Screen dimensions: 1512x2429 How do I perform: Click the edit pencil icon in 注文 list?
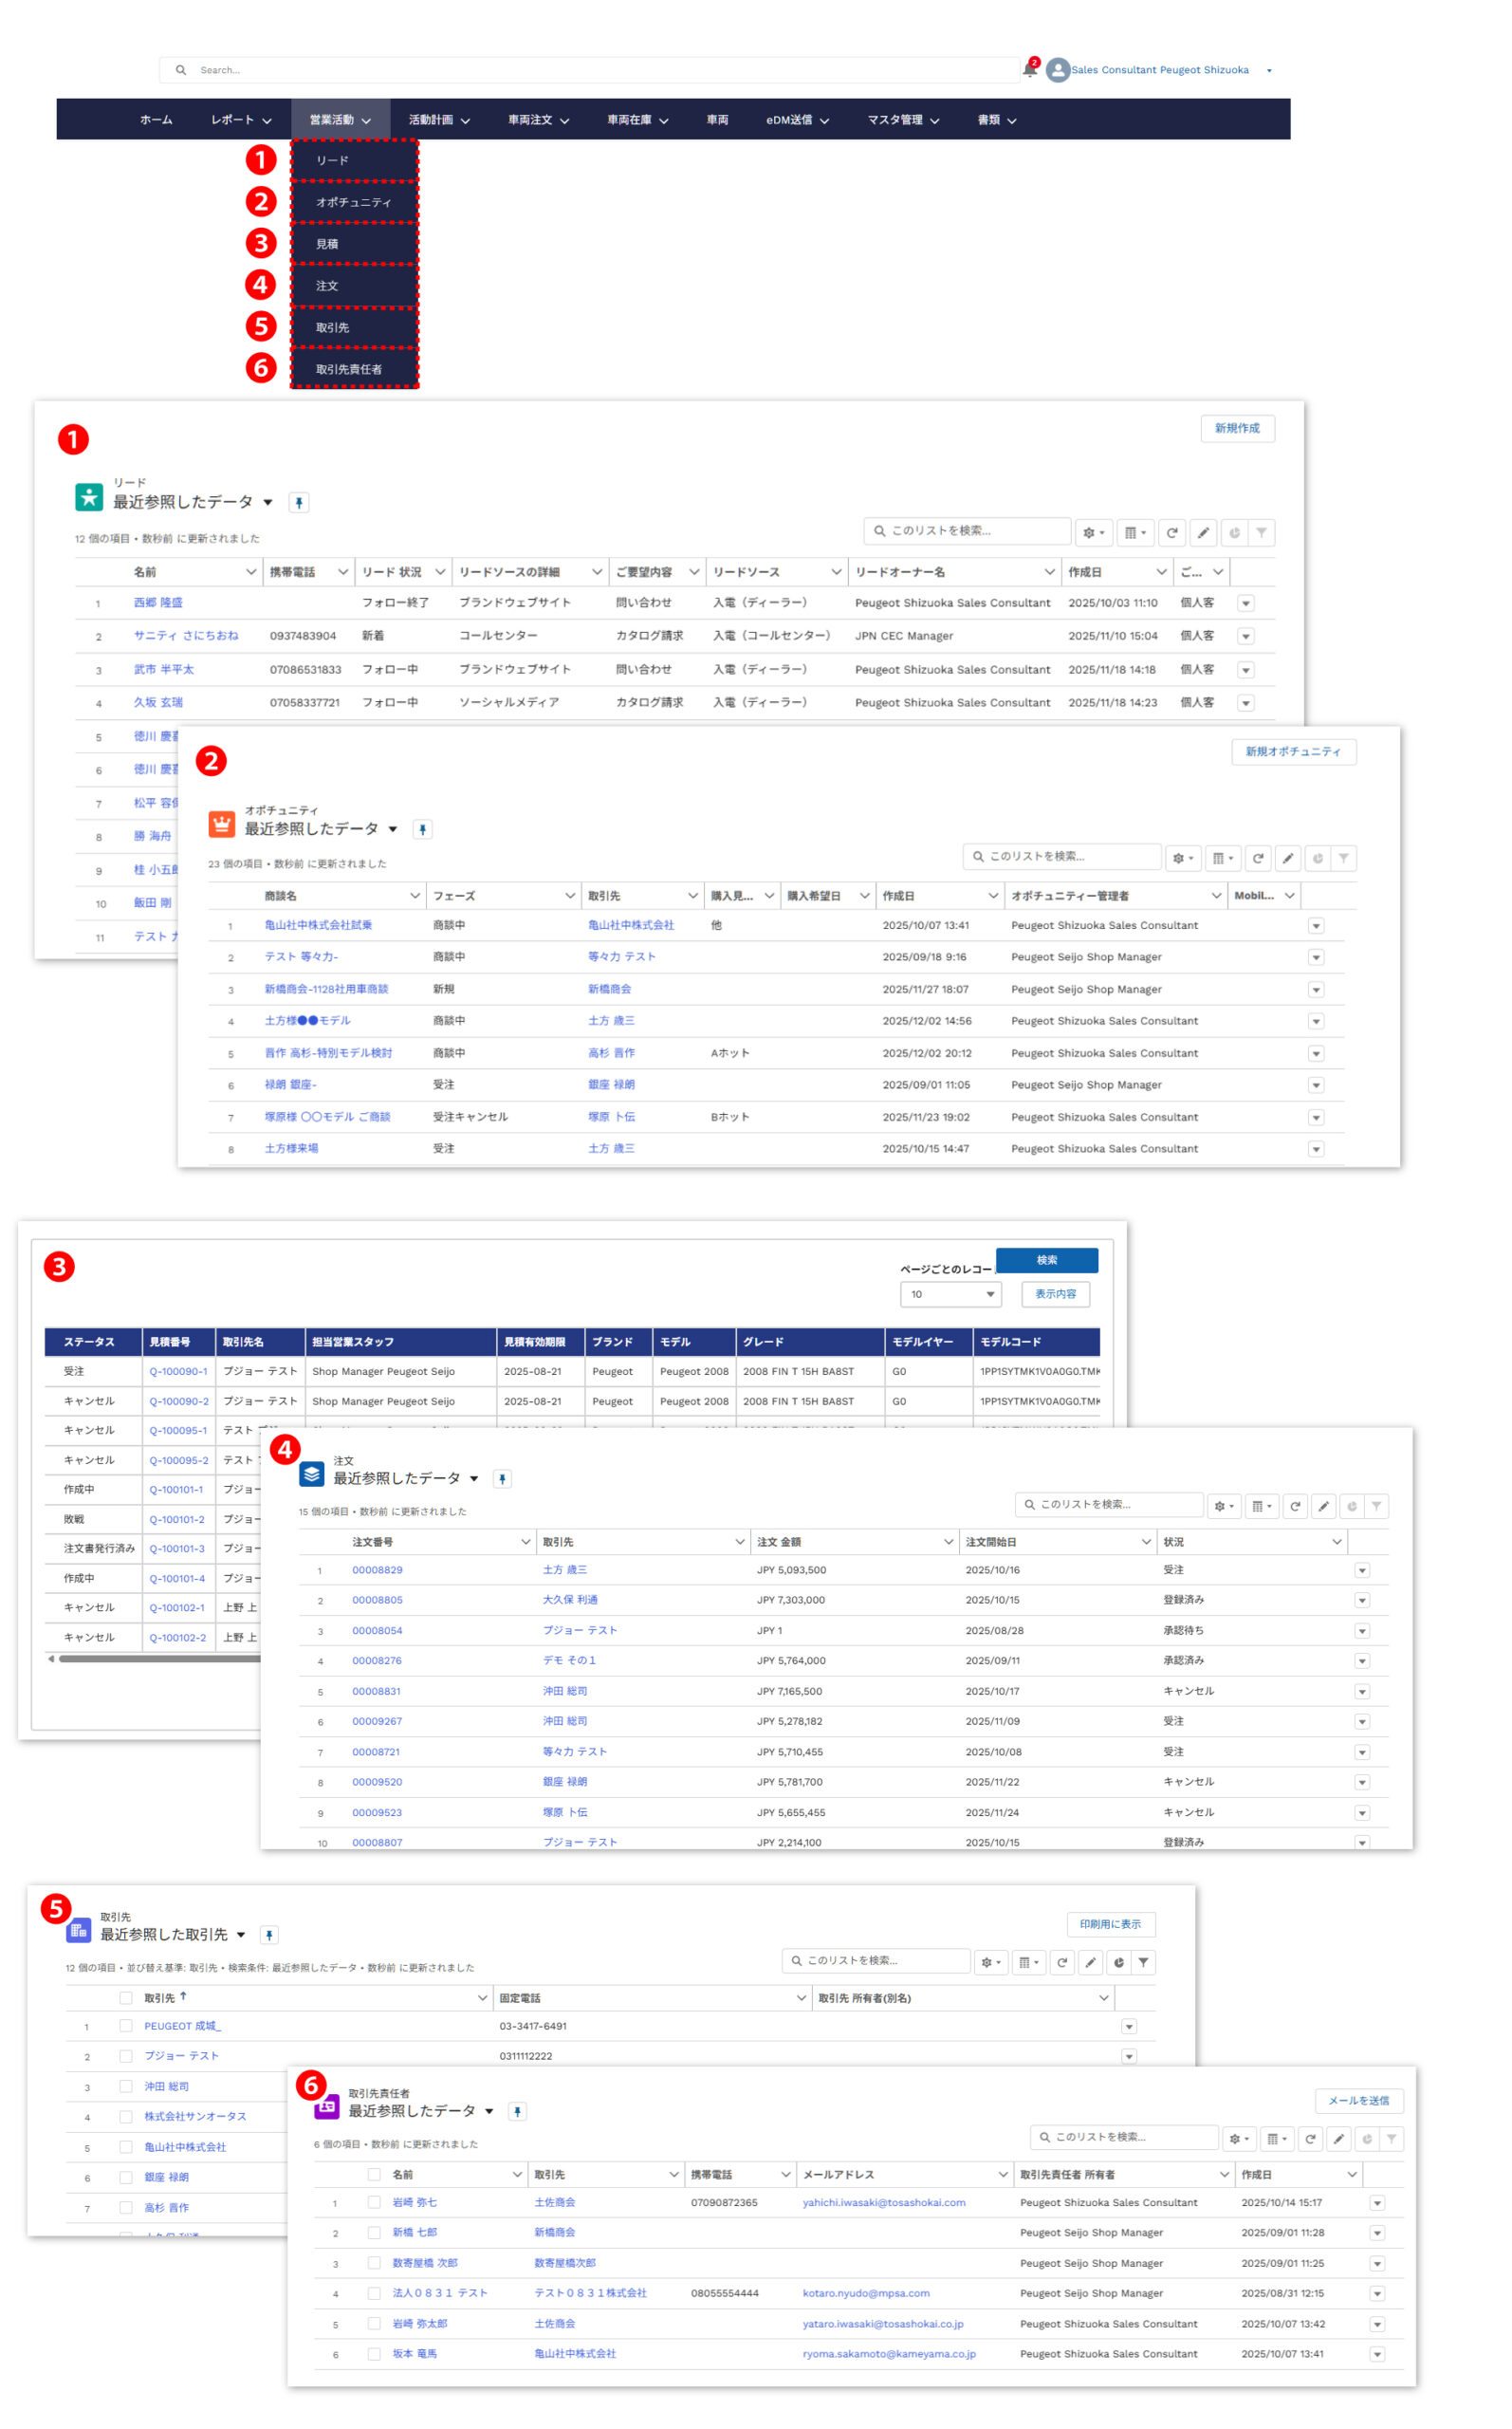coord(1323,1506)
